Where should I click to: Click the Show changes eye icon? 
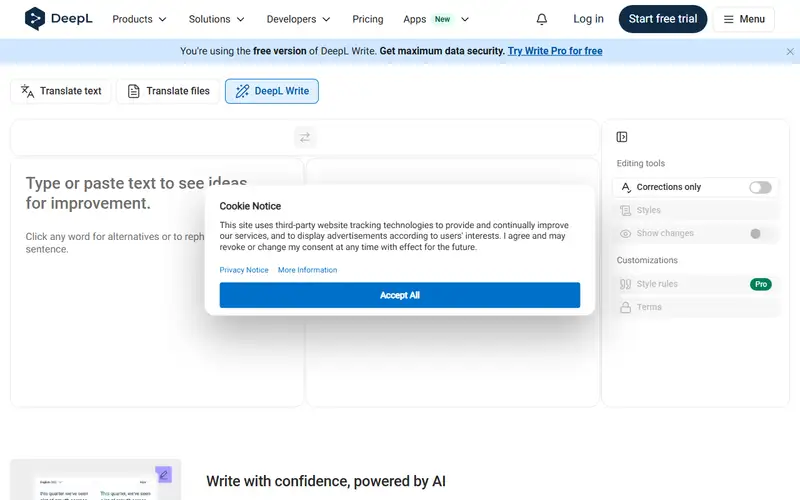(625, 234)
